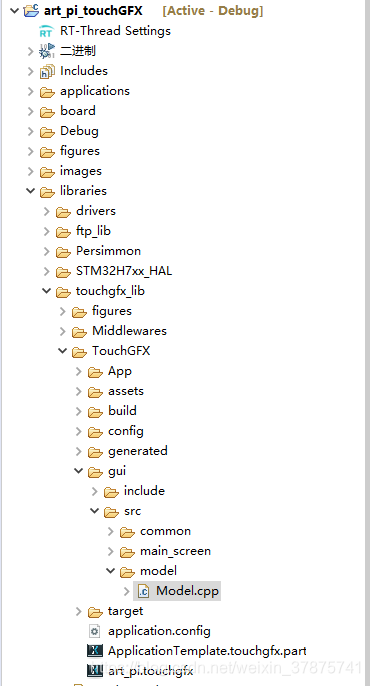
Task: Click the application.config gear file icon
Action: [95, 631]
